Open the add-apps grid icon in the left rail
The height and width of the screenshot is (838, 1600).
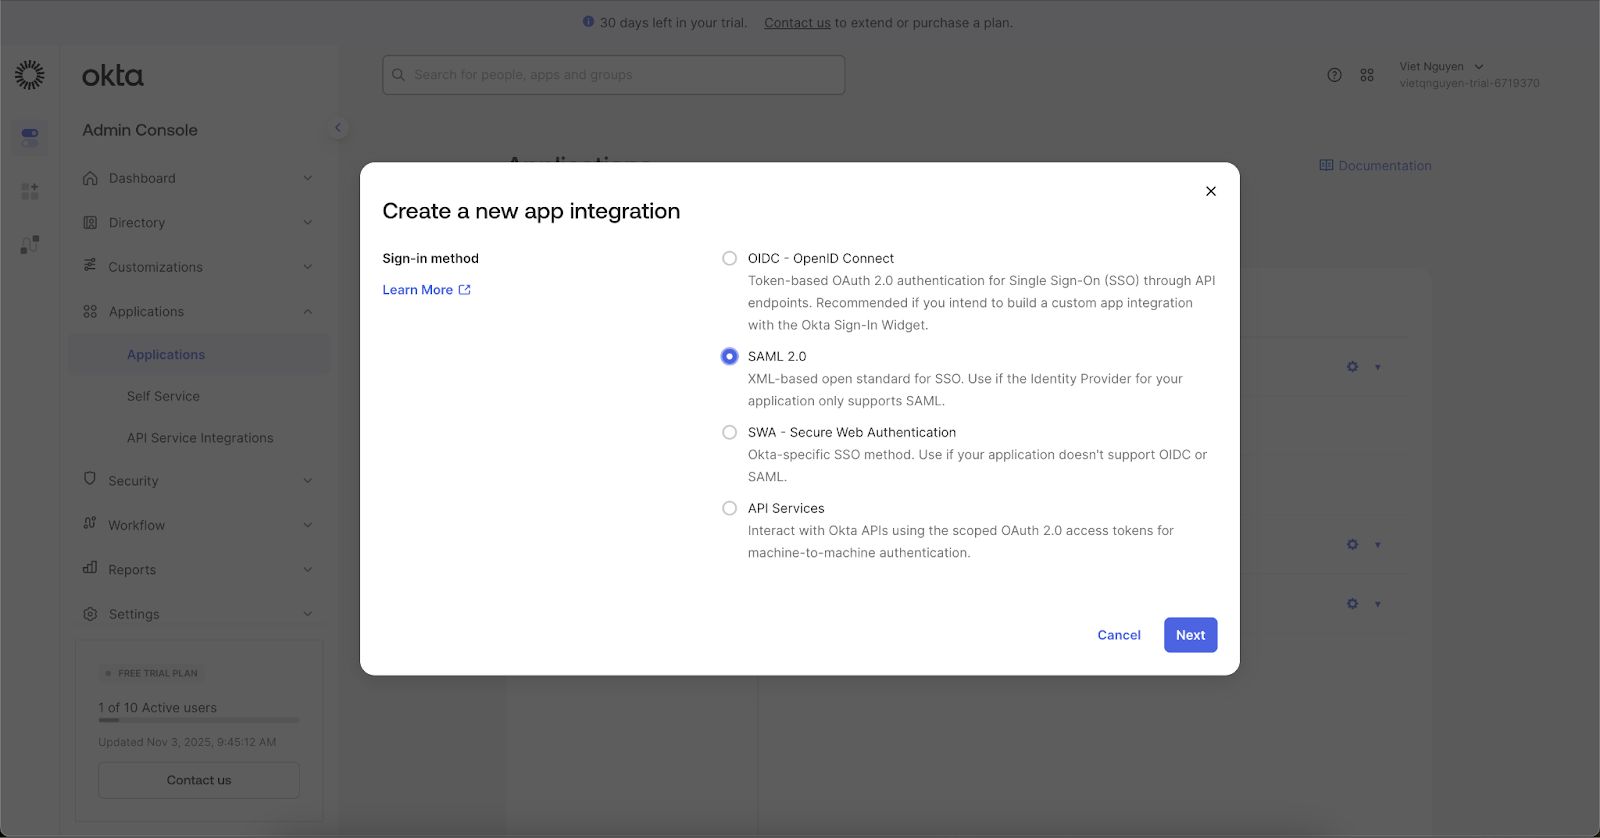(30, 191)
